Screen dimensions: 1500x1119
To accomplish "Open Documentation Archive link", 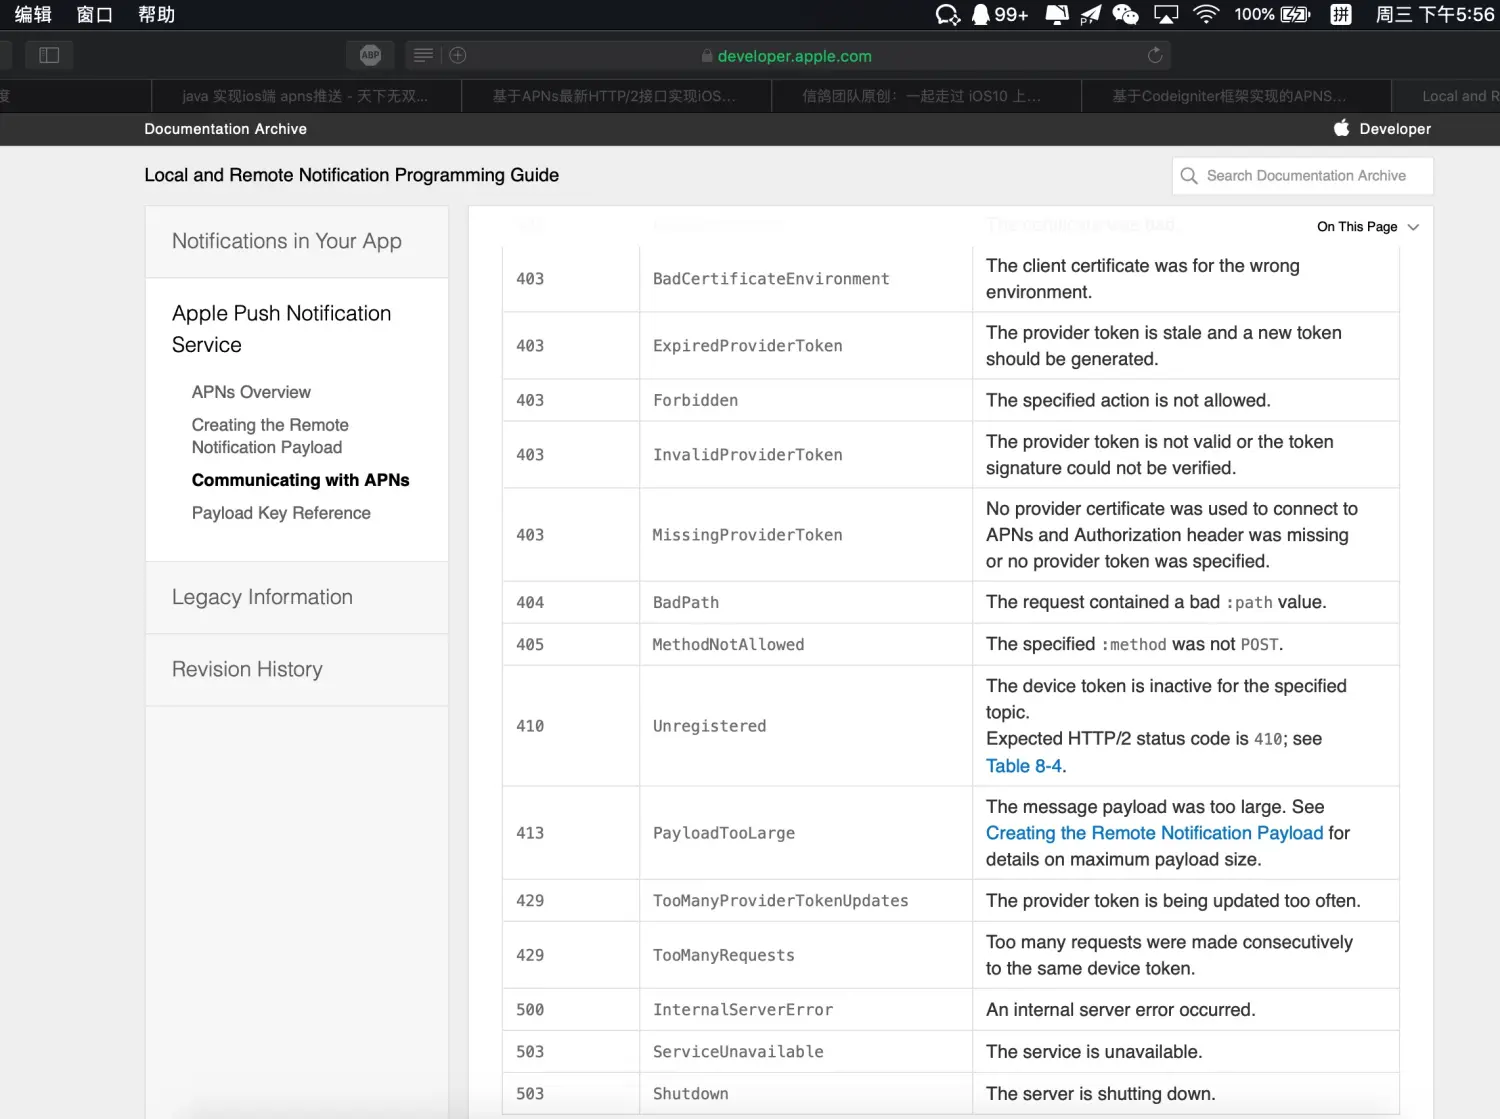I will tap(225, 129).
